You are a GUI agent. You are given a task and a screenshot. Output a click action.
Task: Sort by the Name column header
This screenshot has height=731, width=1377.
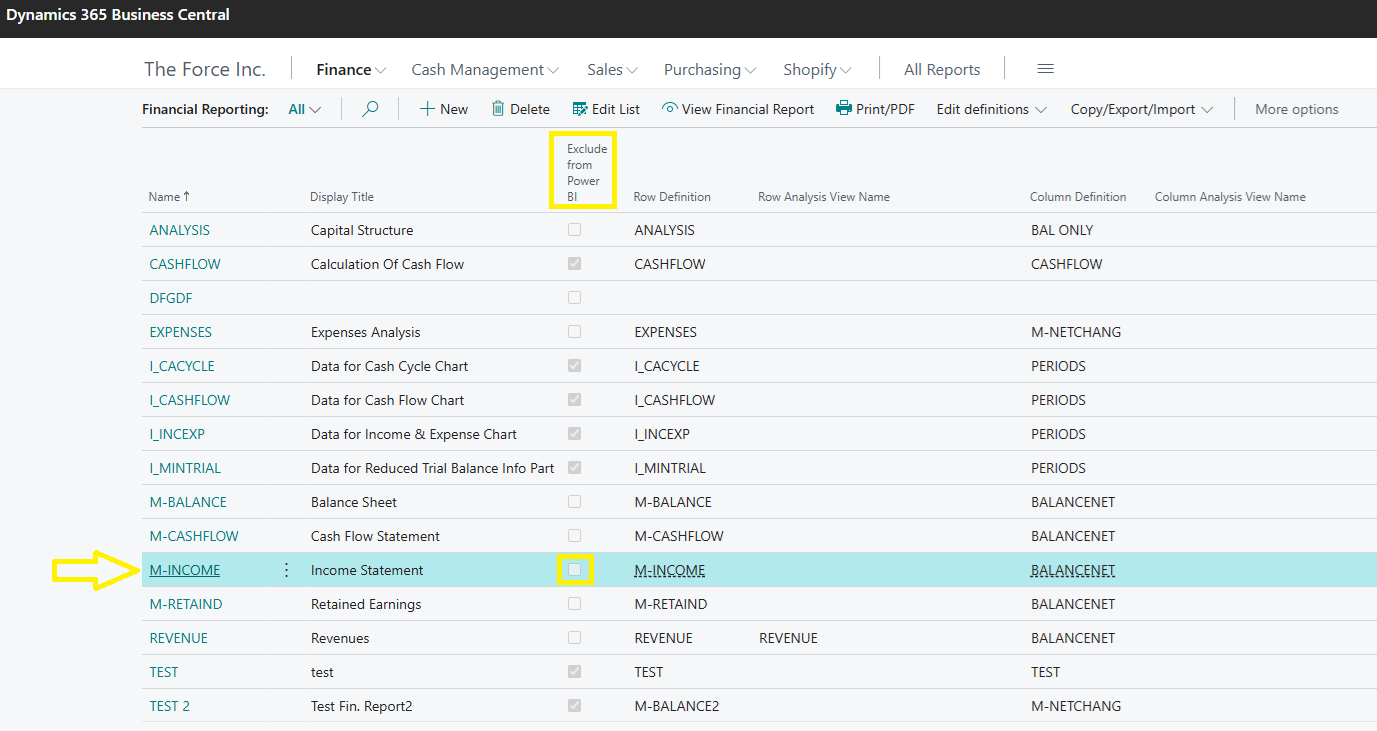click(169, 197)
